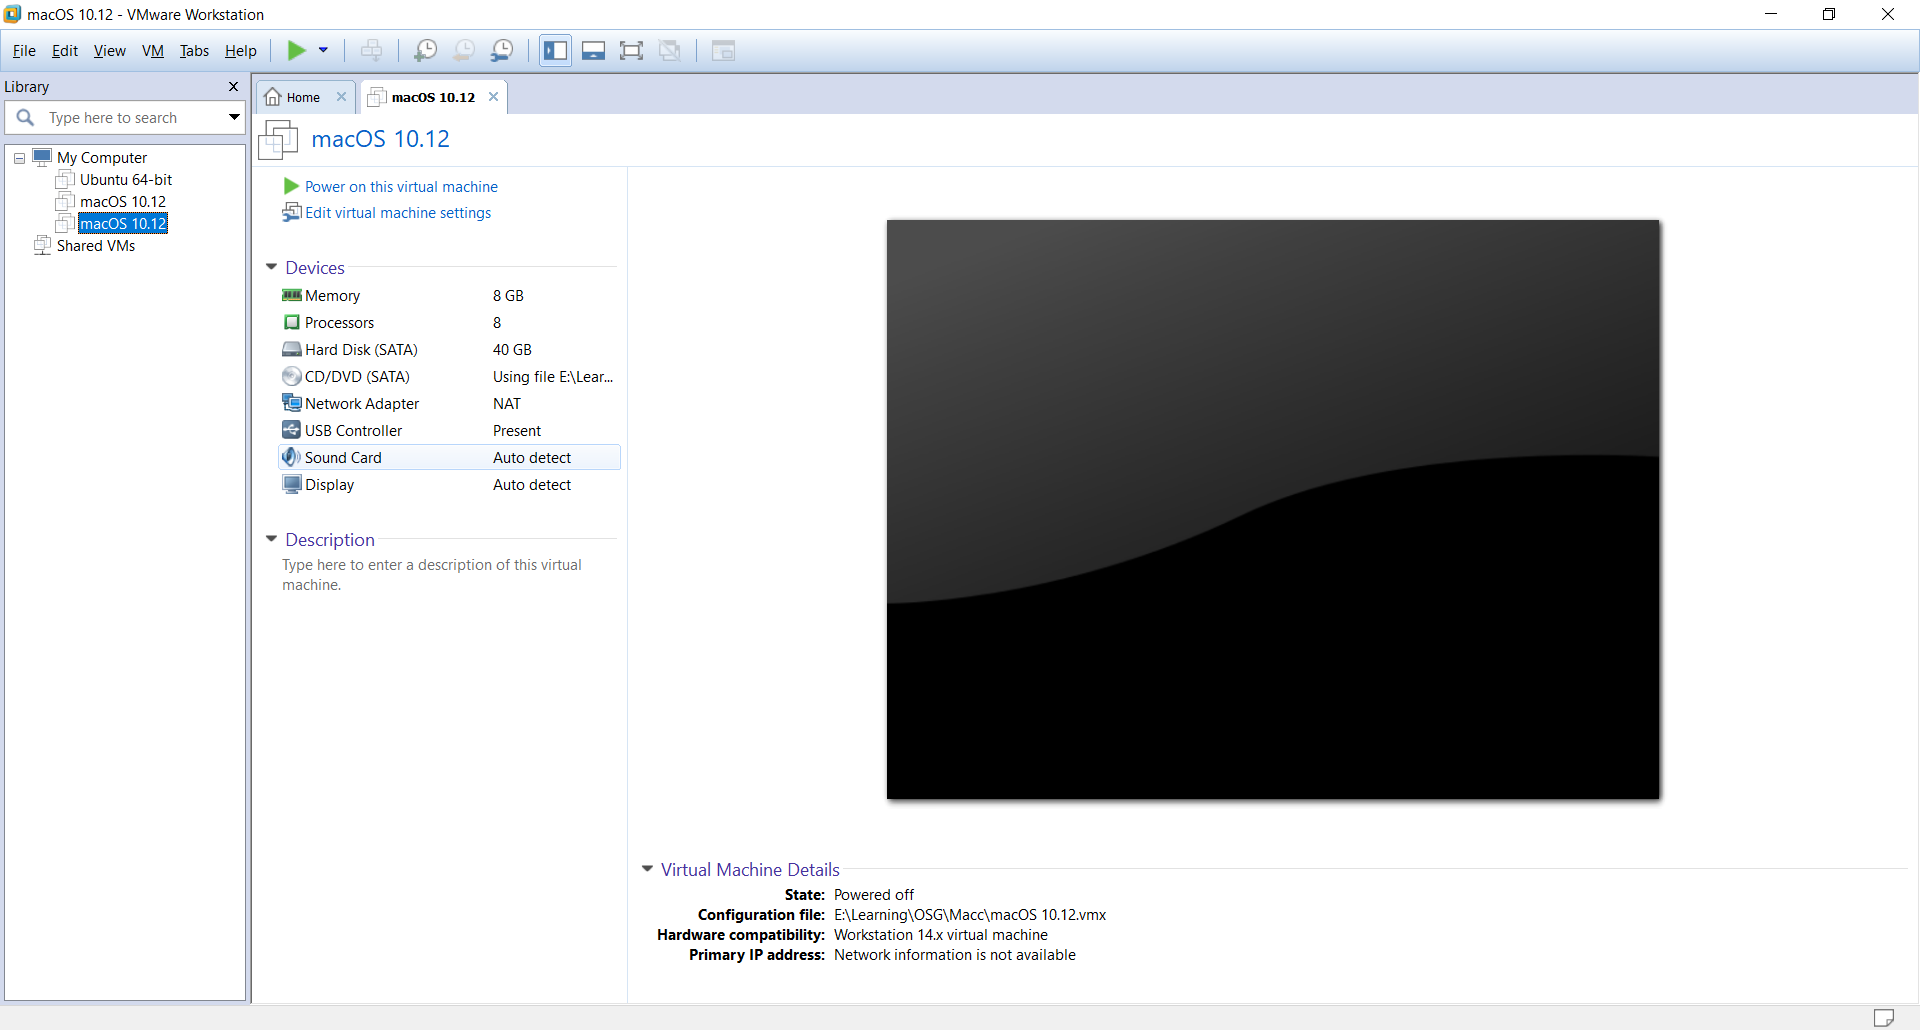Select Shared VMs in the library
The width and height of the screenshot is (1920, 1030).
[x=96, y=246]
